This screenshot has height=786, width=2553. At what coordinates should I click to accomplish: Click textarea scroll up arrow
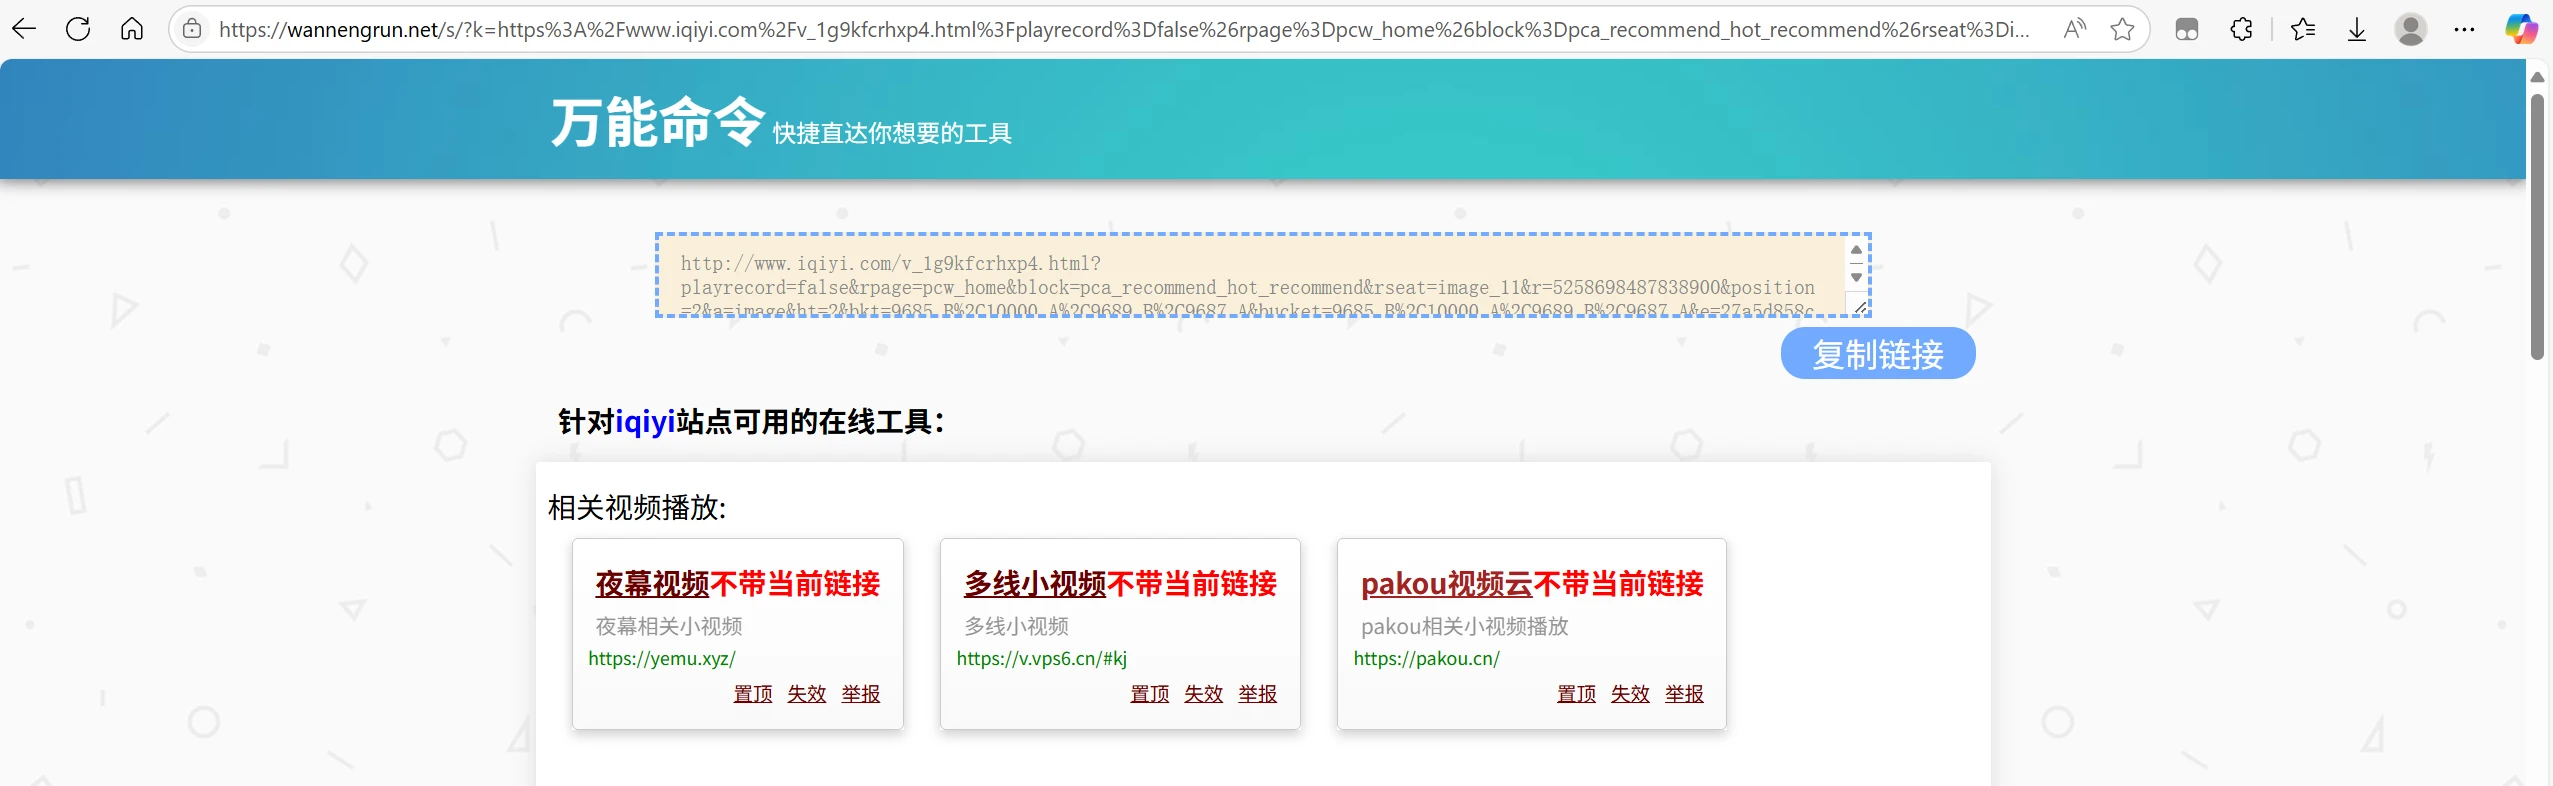coord(1857,250)
